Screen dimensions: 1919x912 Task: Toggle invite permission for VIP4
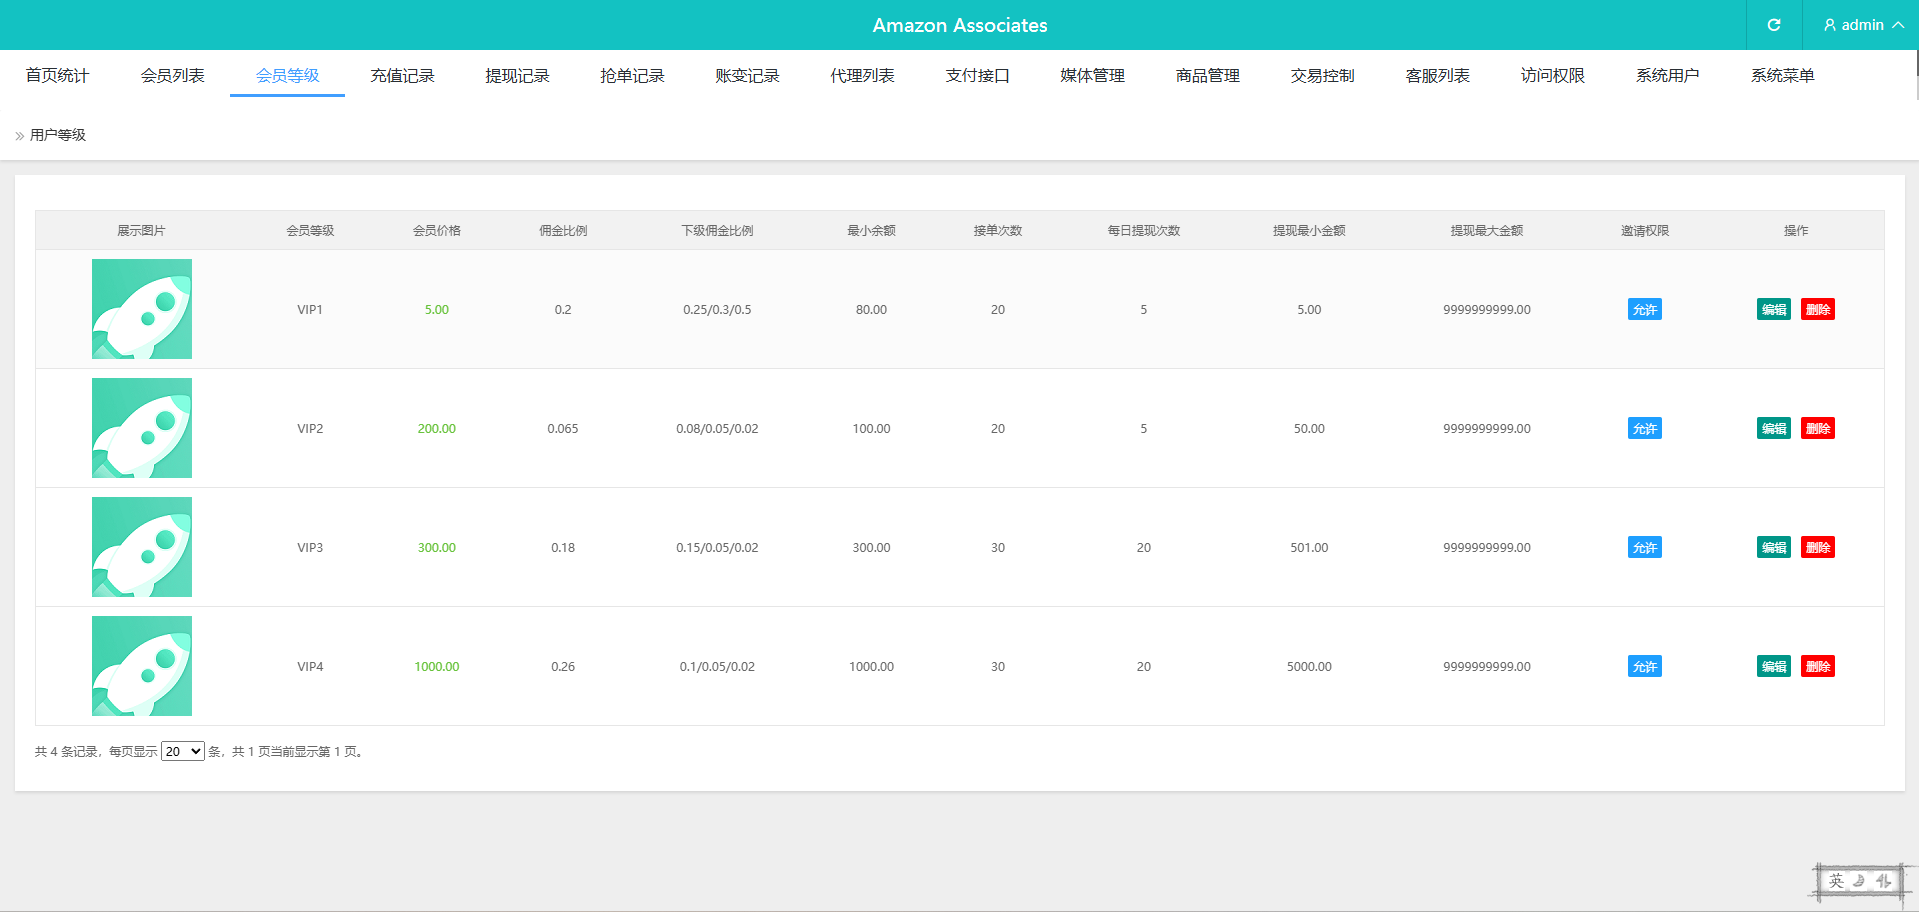[1644, 667]
